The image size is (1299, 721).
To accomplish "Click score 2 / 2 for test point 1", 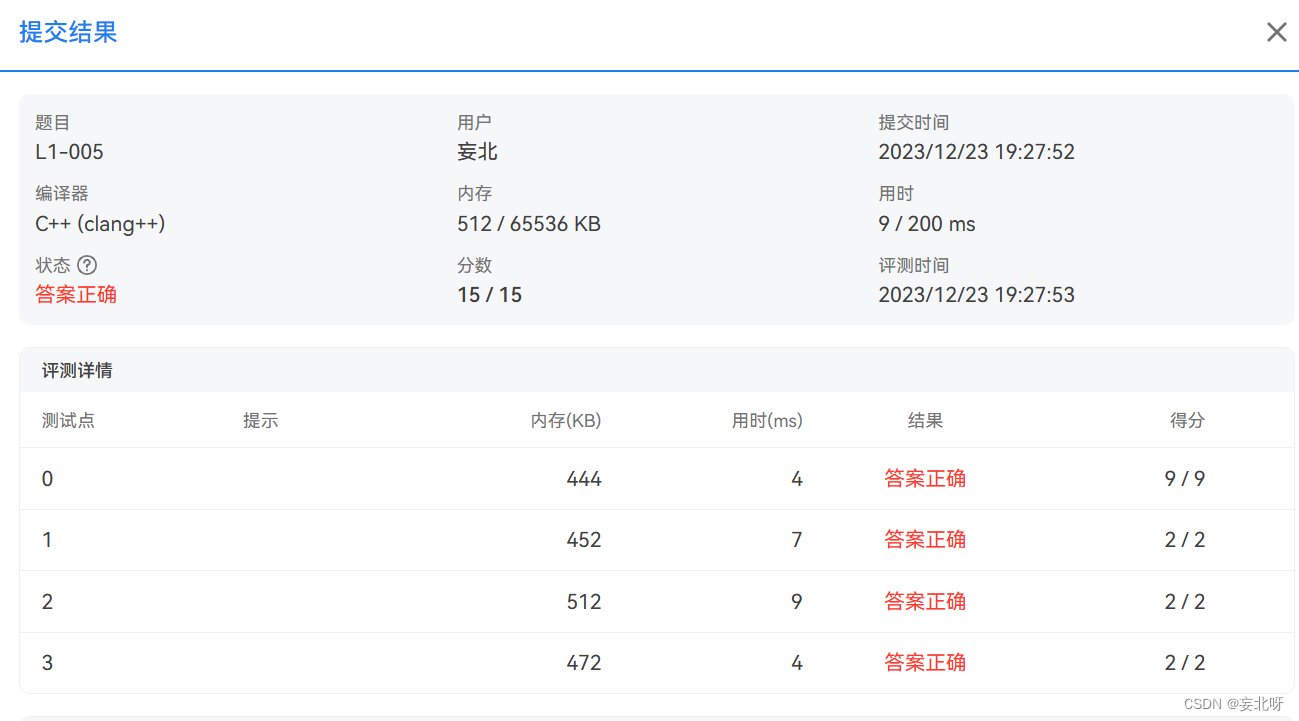I will click(x=1185, y=540).
